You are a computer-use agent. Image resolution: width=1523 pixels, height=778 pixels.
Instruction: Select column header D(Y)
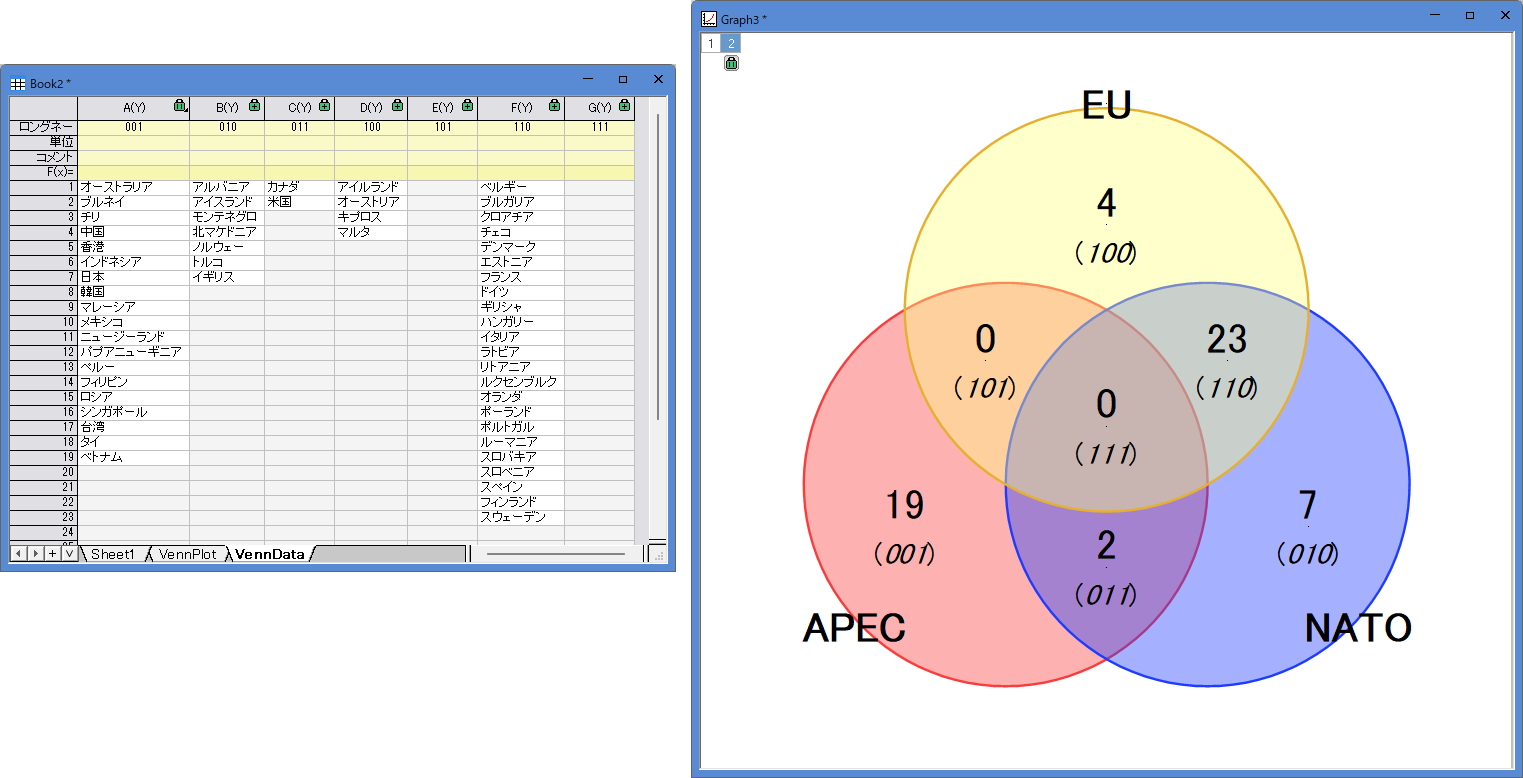click(371, 107)
